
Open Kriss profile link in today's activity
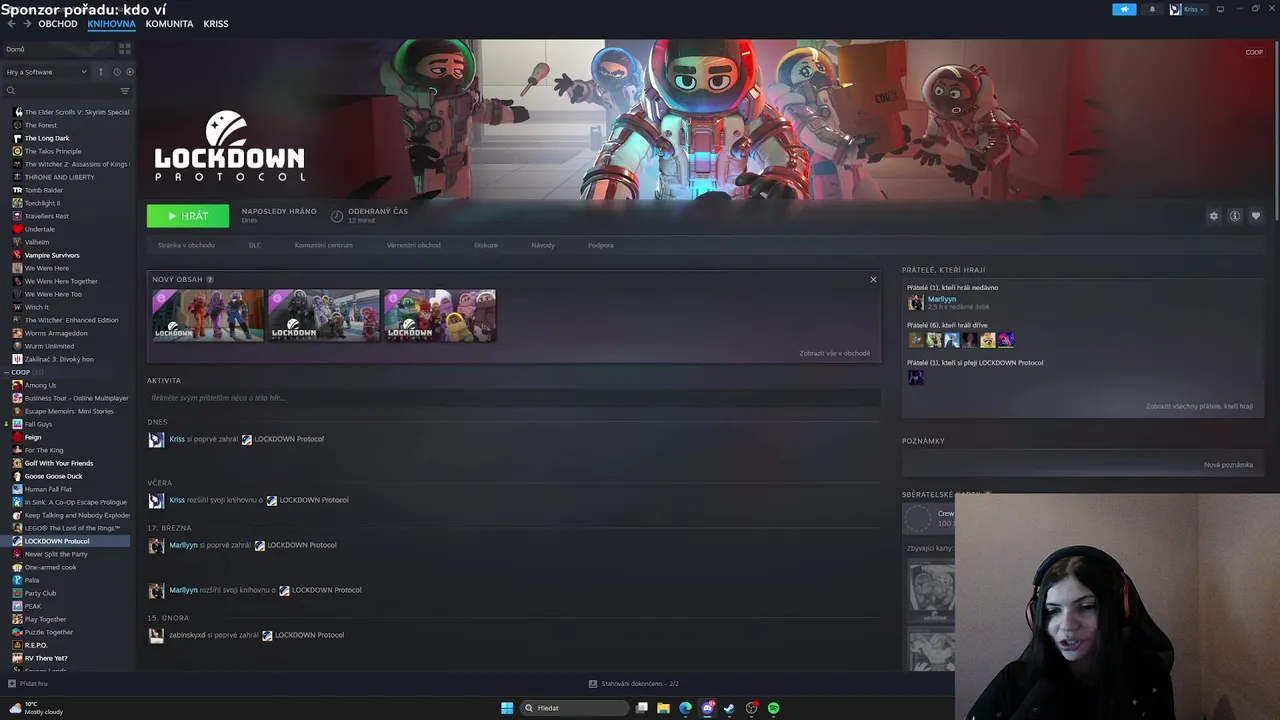177,439
